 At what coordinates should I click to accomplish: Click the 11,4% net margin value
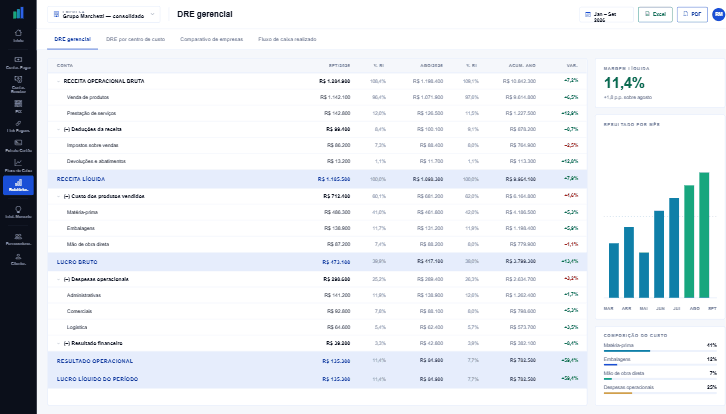624,83
